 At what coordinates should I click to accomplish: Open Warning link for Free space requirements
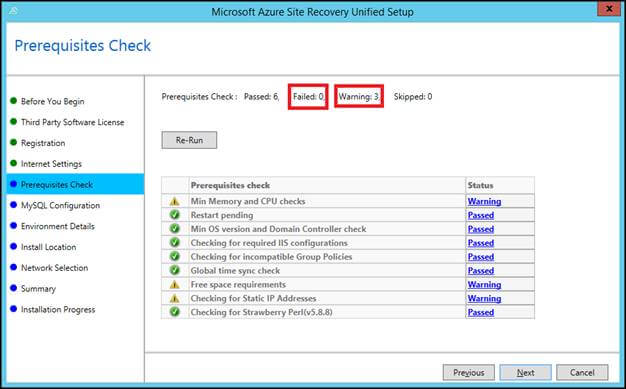click(484, 285)
